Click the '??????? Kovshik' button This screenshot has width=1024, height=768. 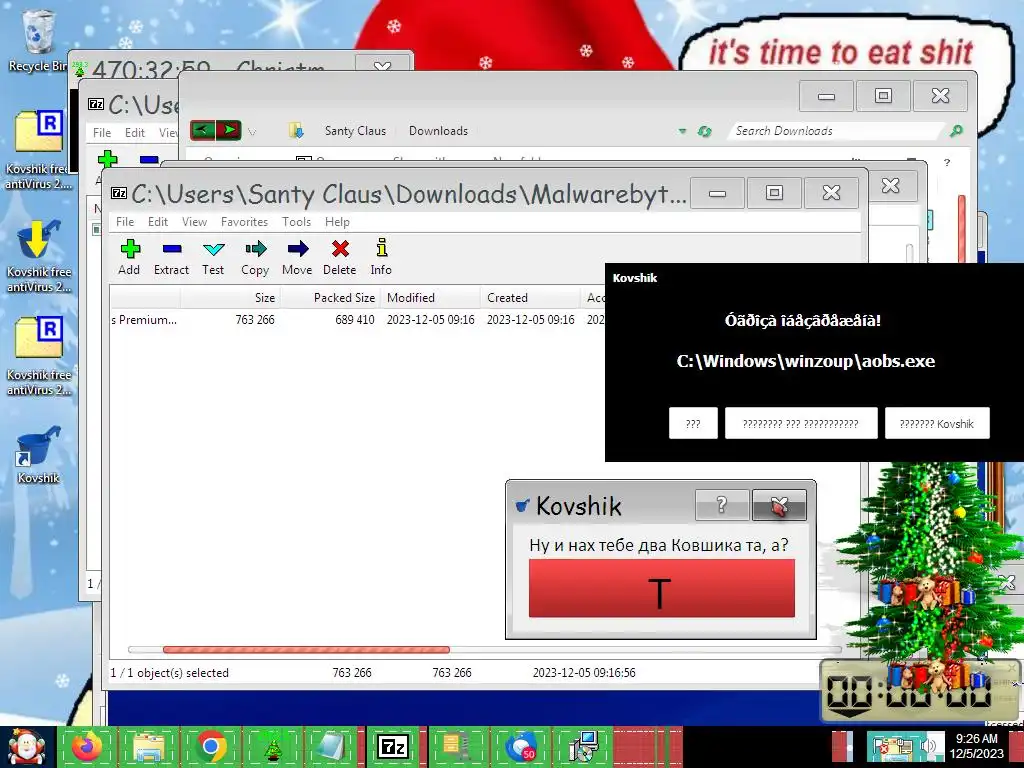coord(937,423)
